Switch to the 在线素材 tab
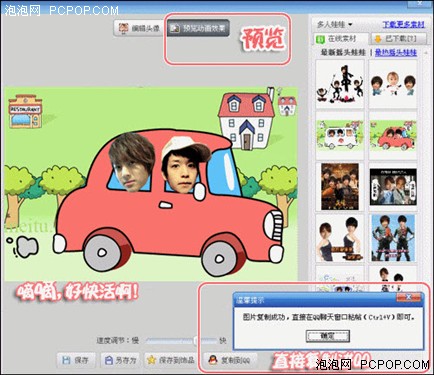 tap(340, 39)
